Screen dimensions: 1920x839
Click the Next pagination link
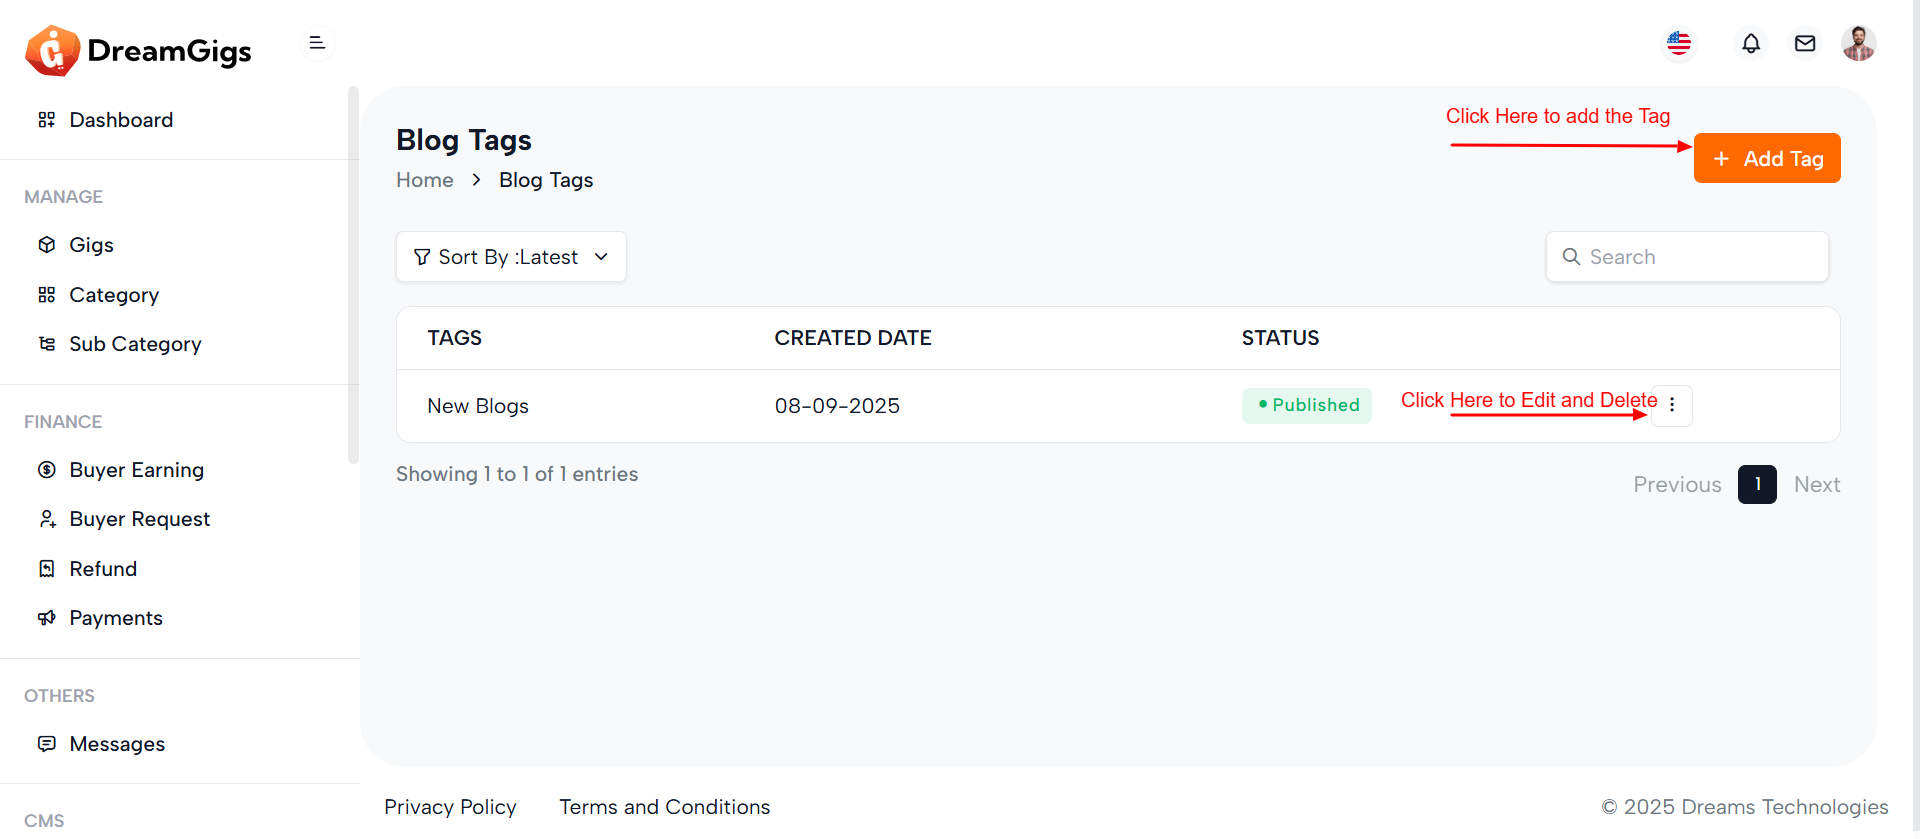[x=1816, y=485]
